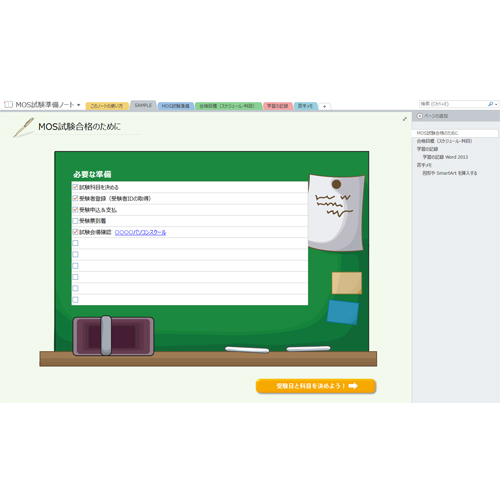
Task: Open the ○○○○パソコンスクール link
Action: point(140,232)
